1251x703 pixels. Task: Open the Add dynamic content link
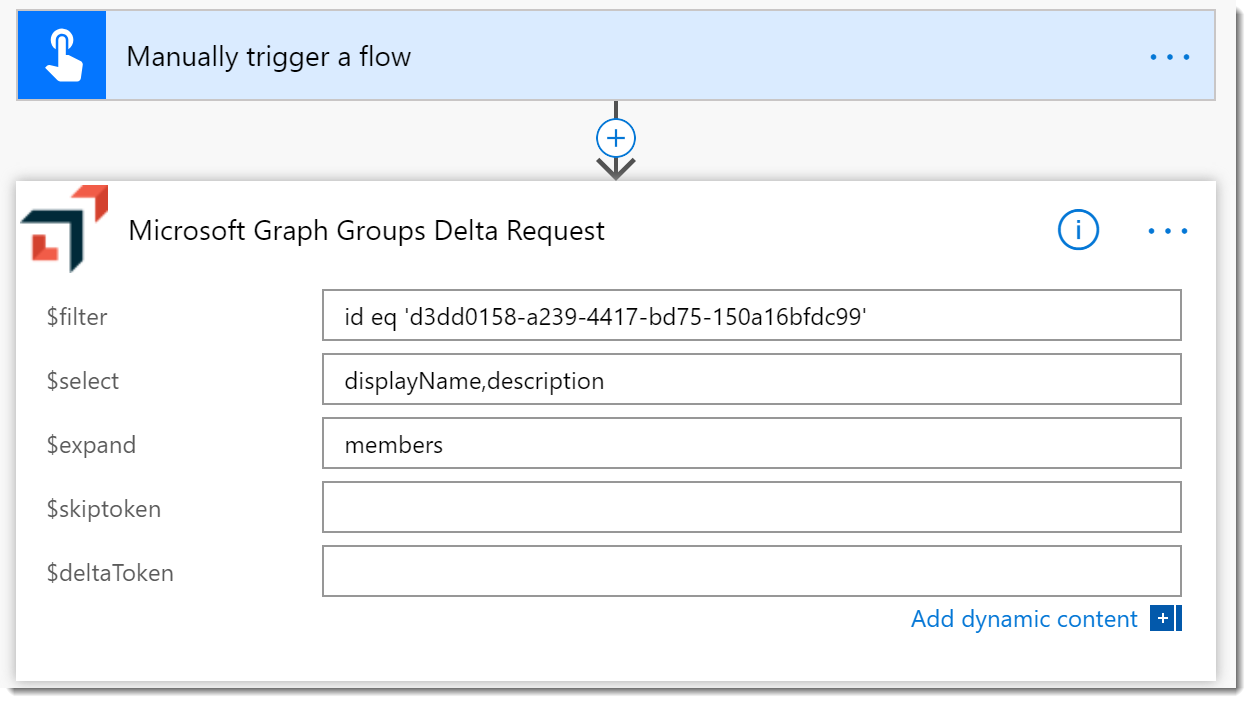pyautogui.click(x=1024, y=619)
